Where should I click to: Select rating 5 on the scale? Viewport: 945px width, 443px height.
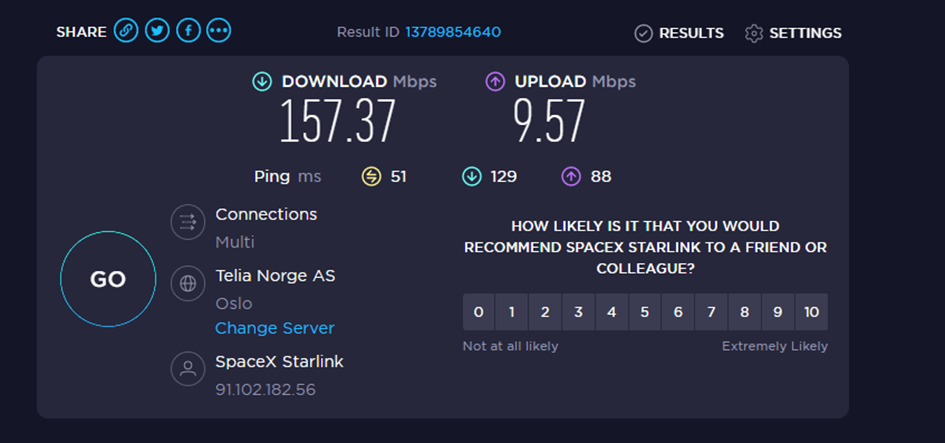pyautogui.click(x=645, y=312)
